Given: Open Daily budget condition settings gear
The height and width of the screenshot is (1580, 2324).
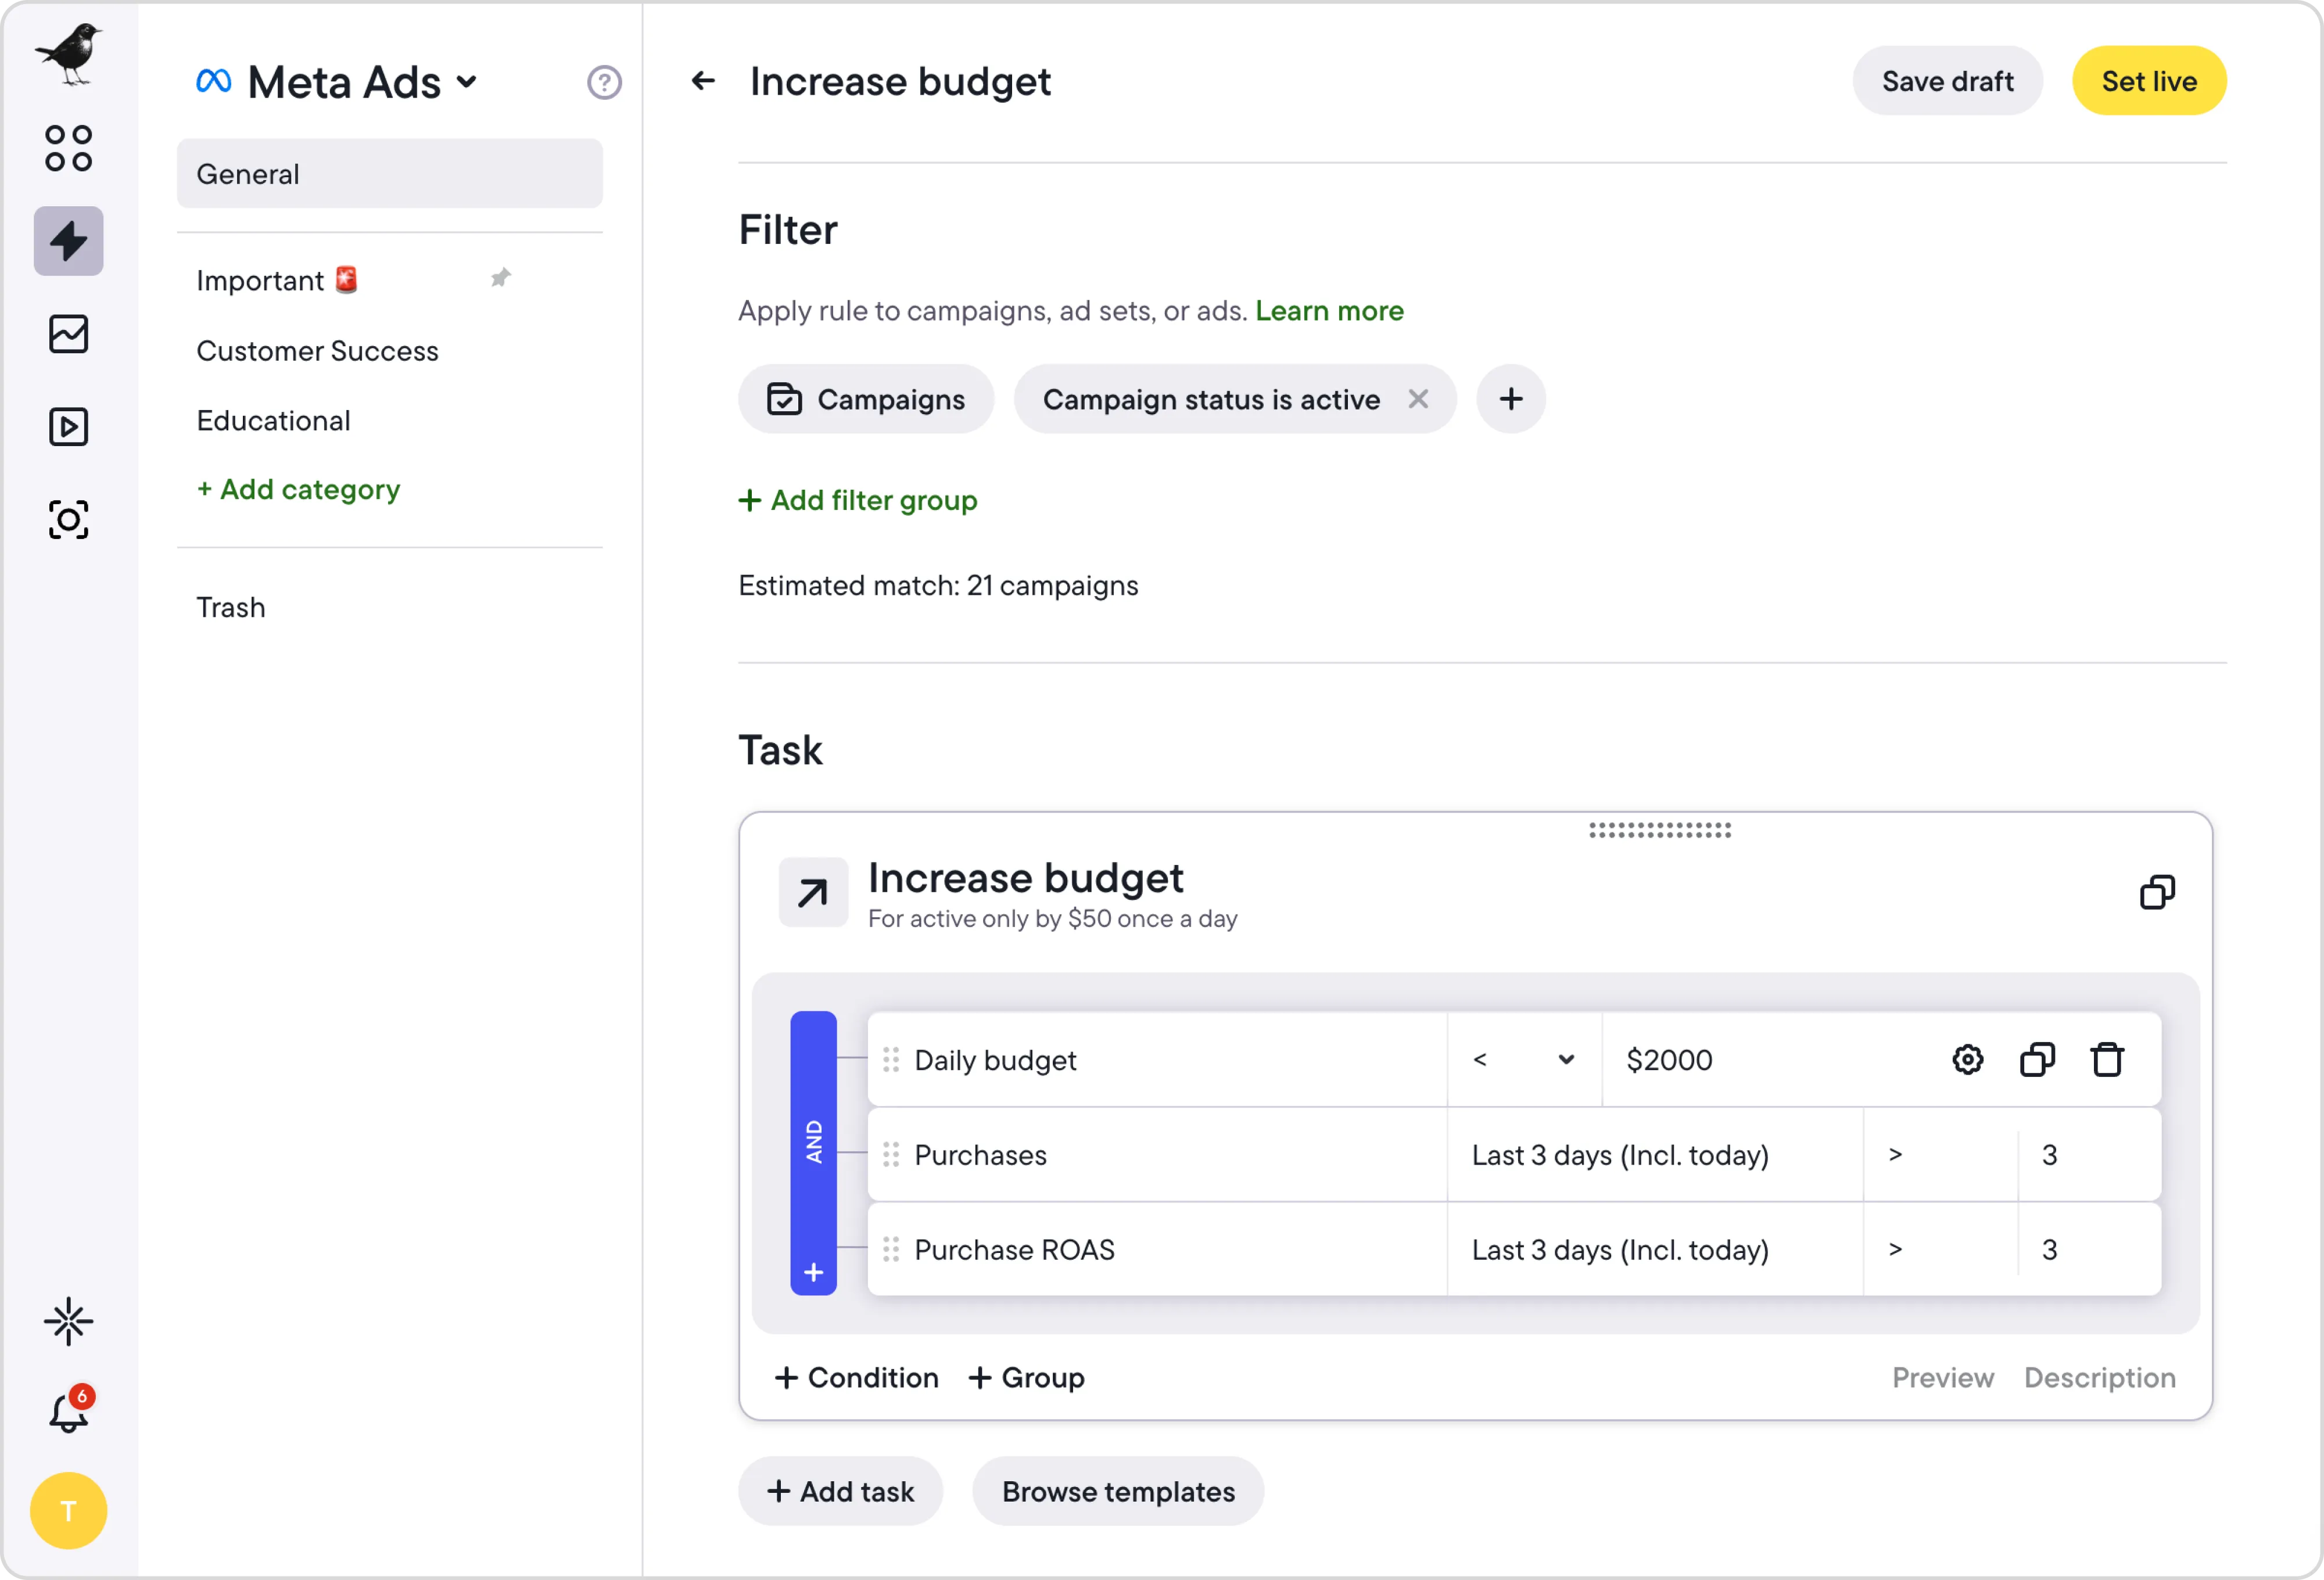Looking at the screenshot, I should [1967, 1060].
